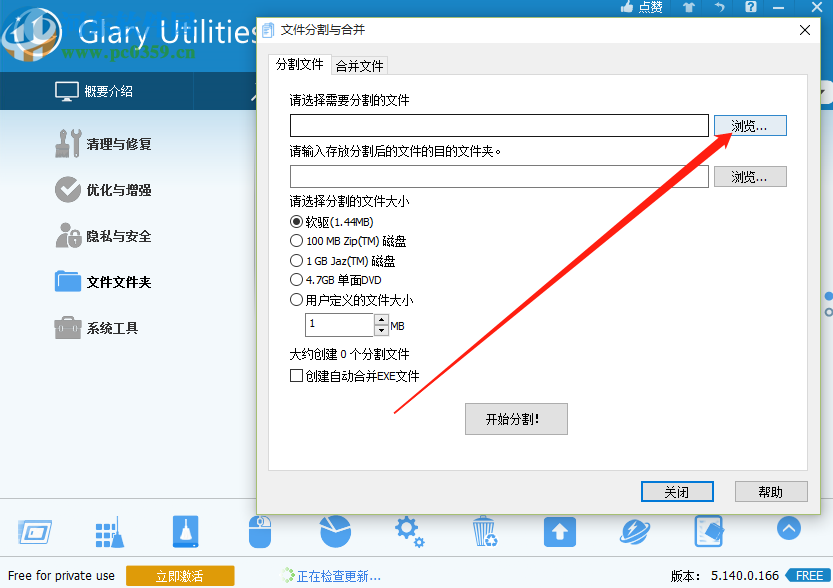Click the lightning Memory Optimizer icon
The height and width of the screenshot is (588, 833).
click(634, 532)
